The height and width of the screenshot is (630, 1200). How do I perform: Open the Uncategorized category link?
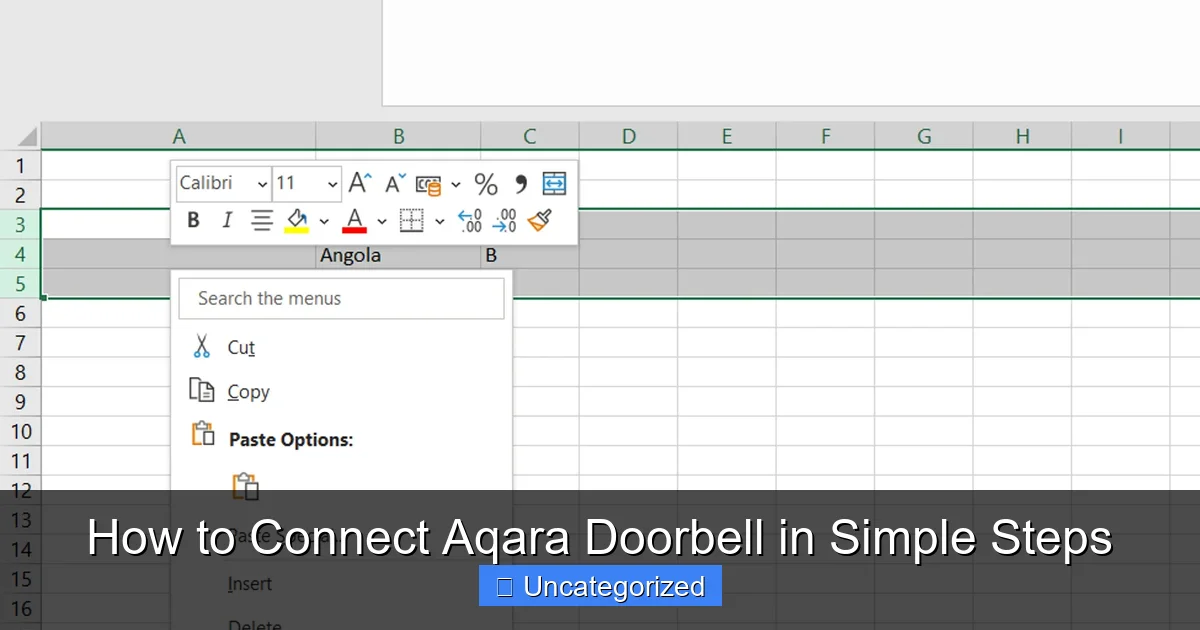(600, 586)
